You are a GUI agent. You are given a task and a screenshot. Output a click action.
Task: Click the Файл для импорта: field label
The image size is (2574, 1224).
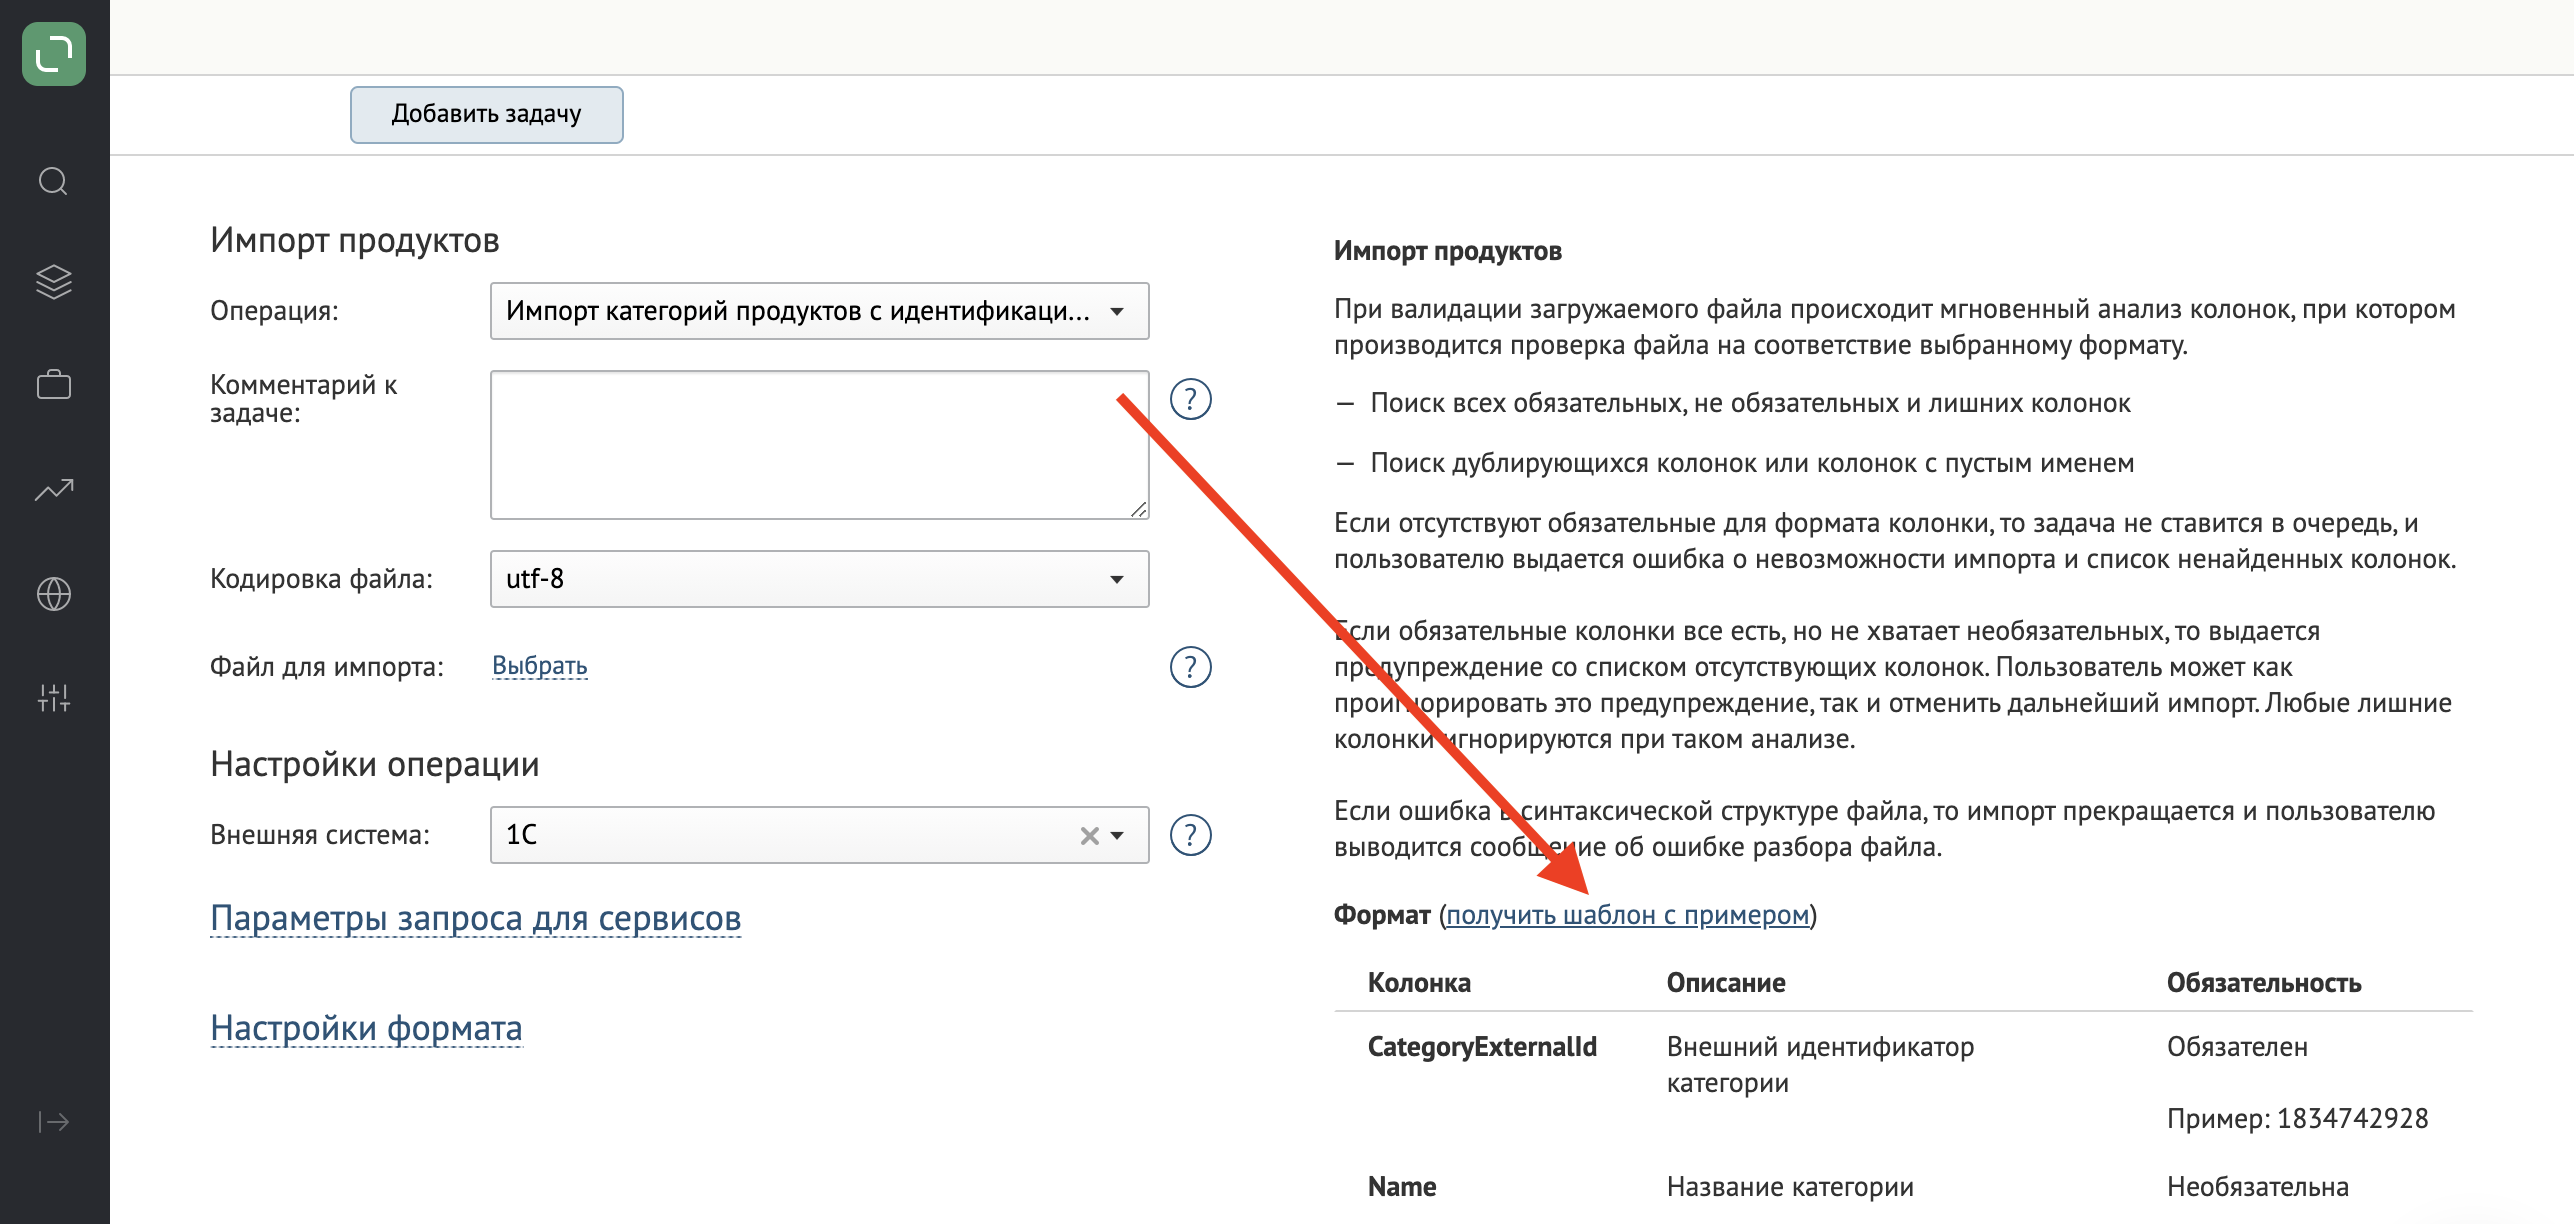coord(327,667)
